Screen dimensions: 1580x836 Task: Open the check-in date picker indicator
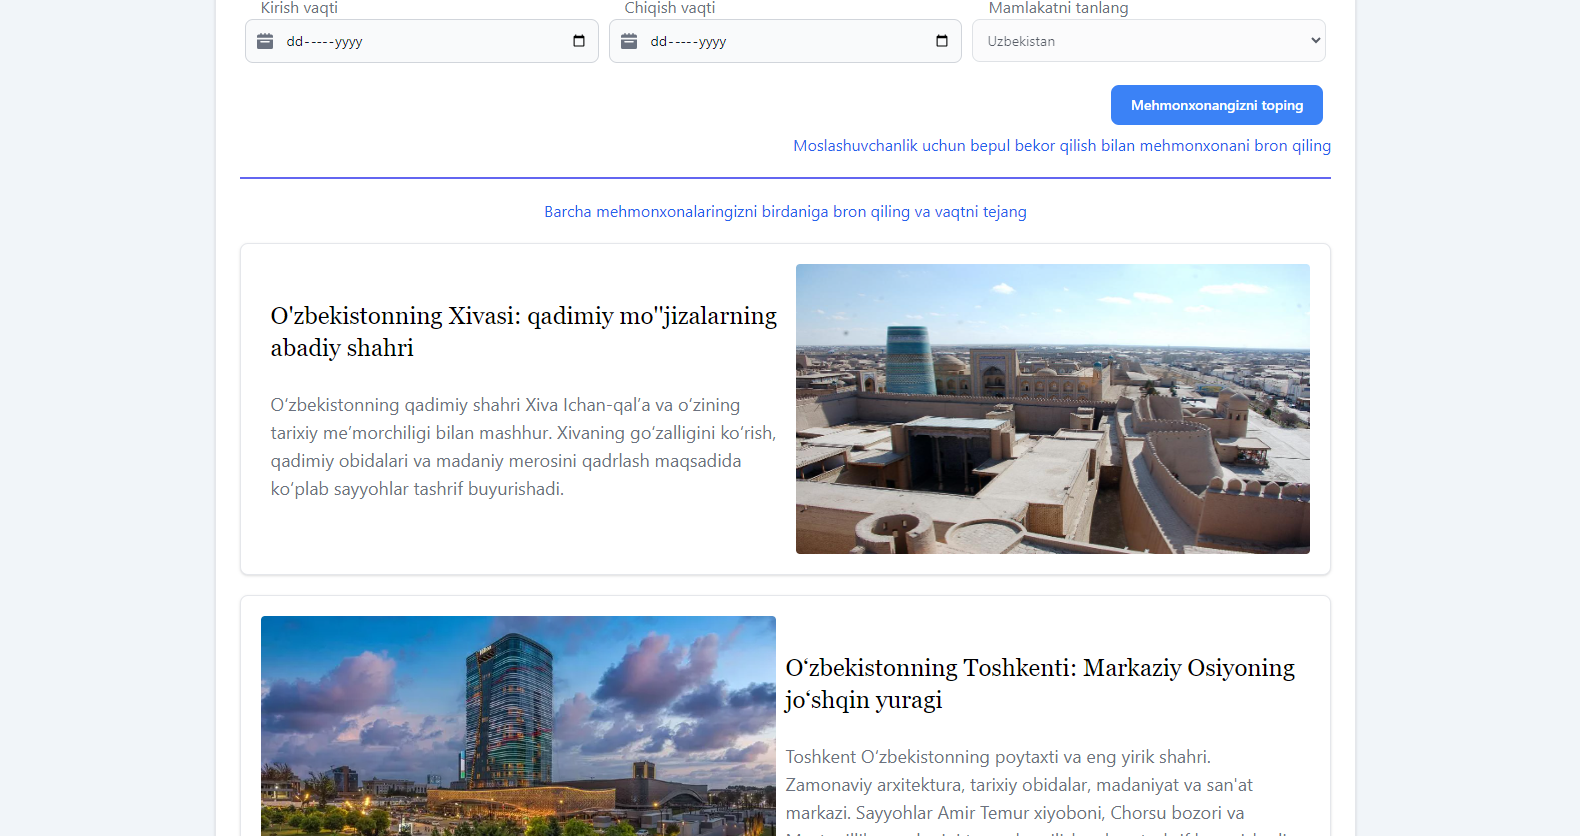pos(579,41)
